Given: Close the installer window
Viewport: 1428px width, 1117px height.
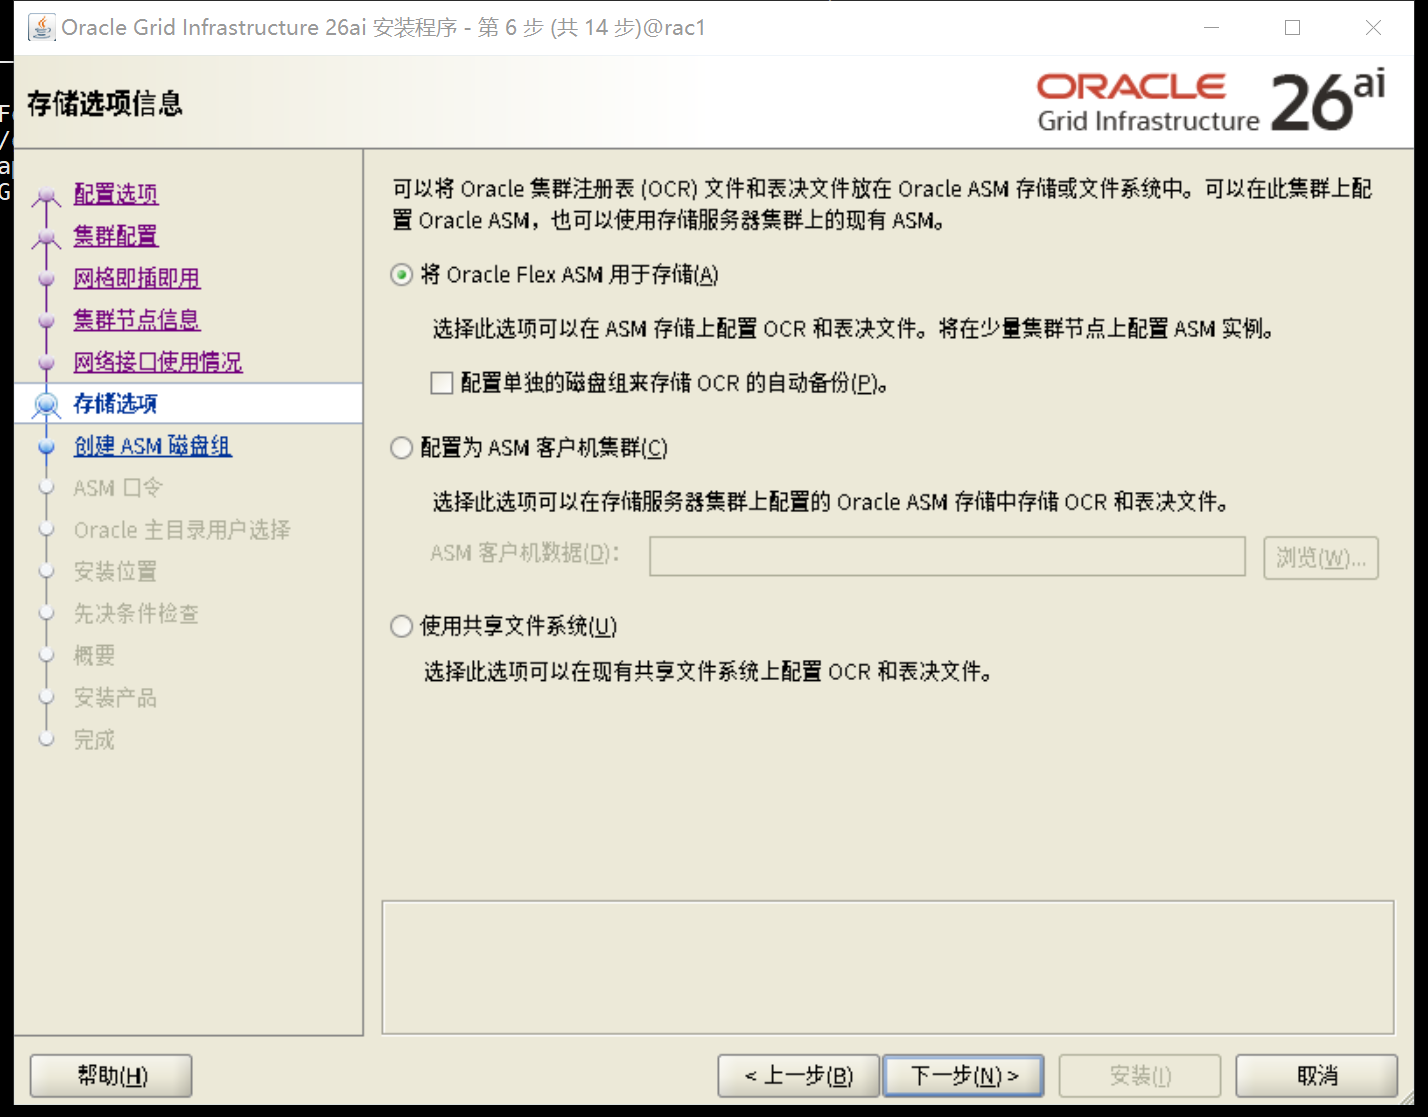Looking at the screenshot, I should [1373, 28].
